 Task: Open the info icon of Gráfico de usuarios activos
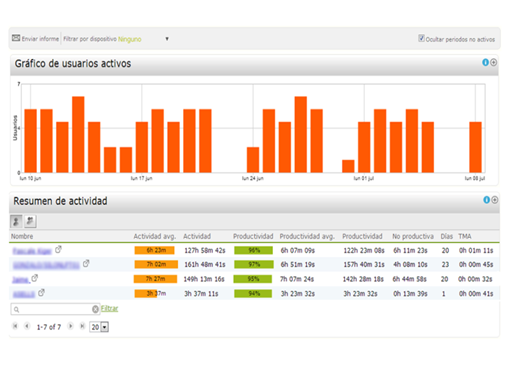(x=485, y=62)
